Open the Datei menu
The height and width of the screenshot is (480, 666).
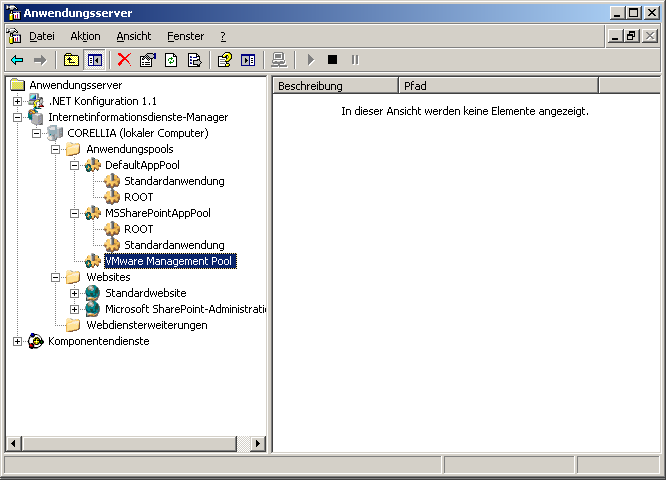coord(42,37)
